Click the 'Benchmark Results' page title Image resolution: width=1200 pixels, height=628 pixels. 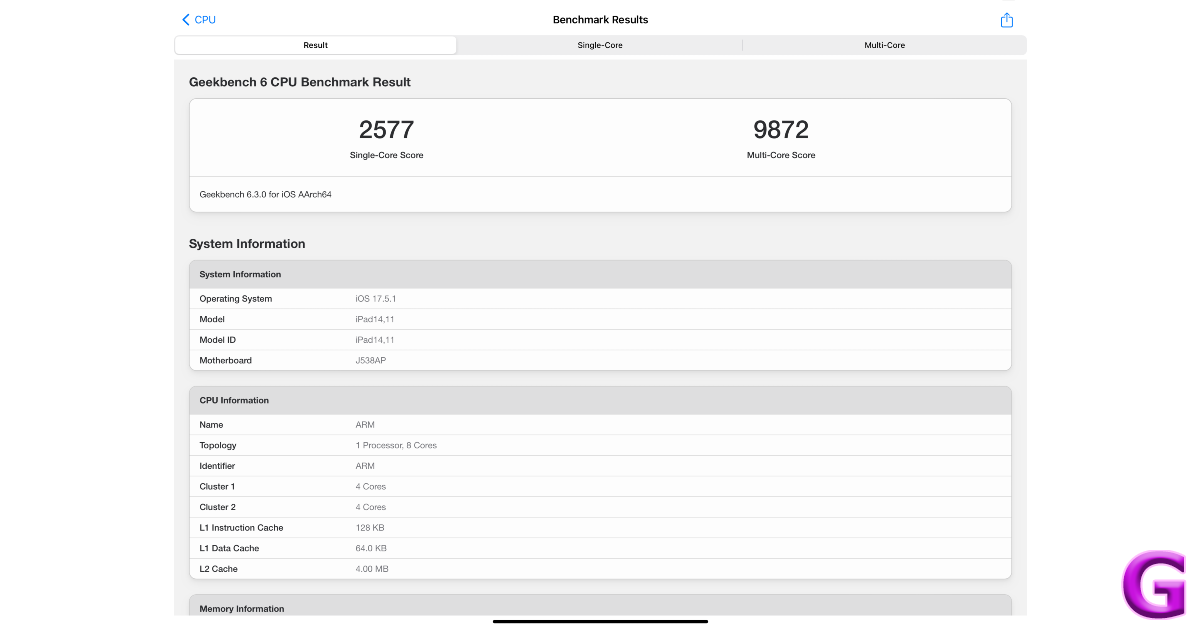[600, 20]
